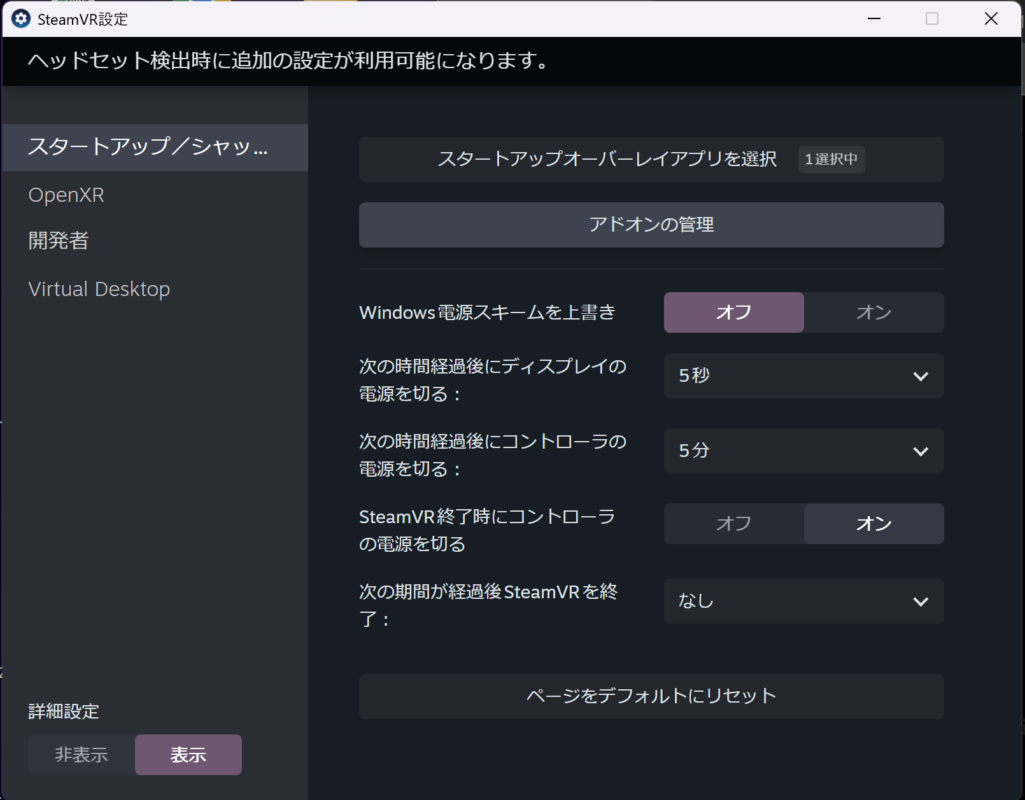This screenshot has width=1025, height=800.
Task: Set SteamVR終了時にコントローラの電源を切る to オン
Action: (874, 524)
